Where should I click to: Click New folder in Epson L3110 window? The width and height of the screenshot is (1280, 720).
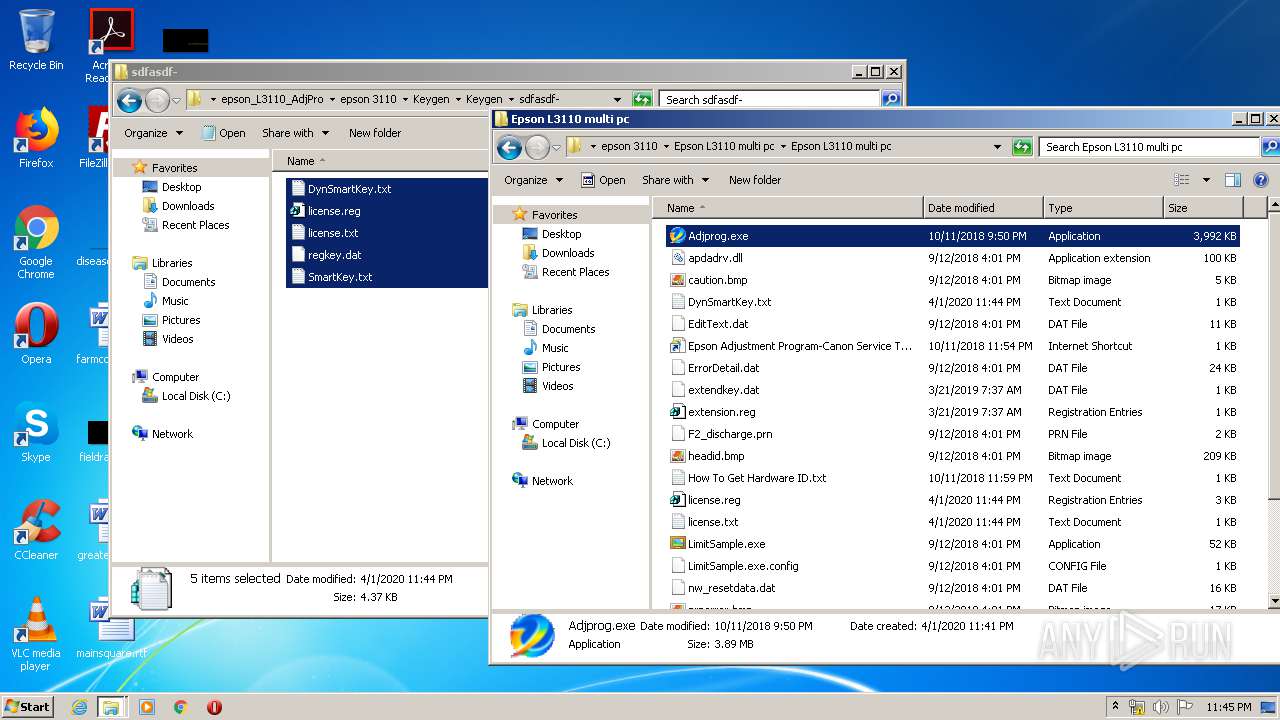755,180
